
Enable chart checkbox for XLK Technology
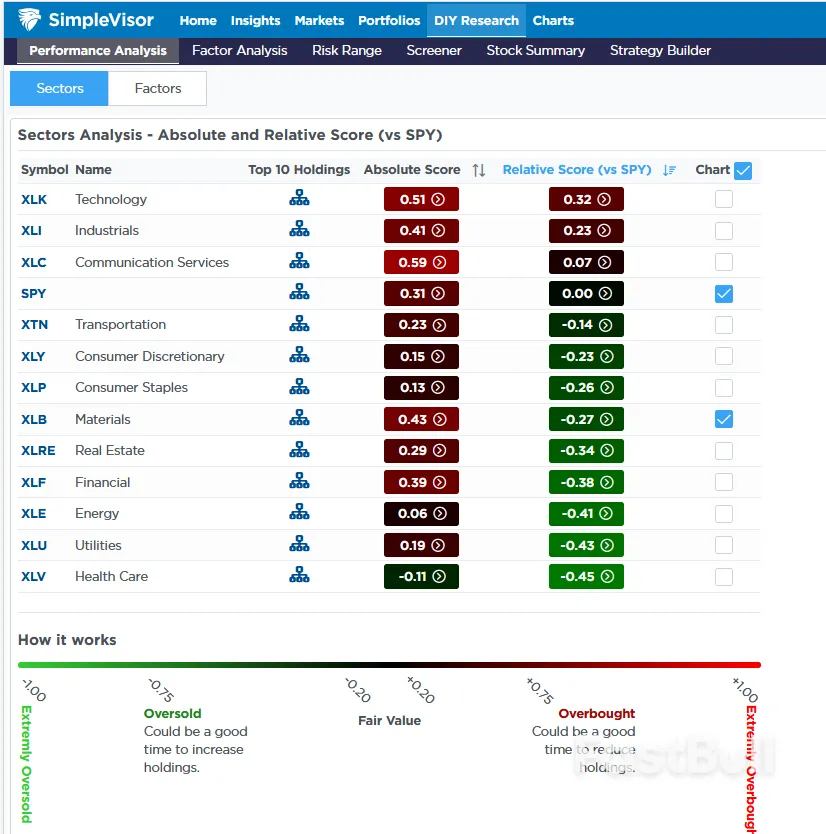pyautogui.click(x=724, y=199)
